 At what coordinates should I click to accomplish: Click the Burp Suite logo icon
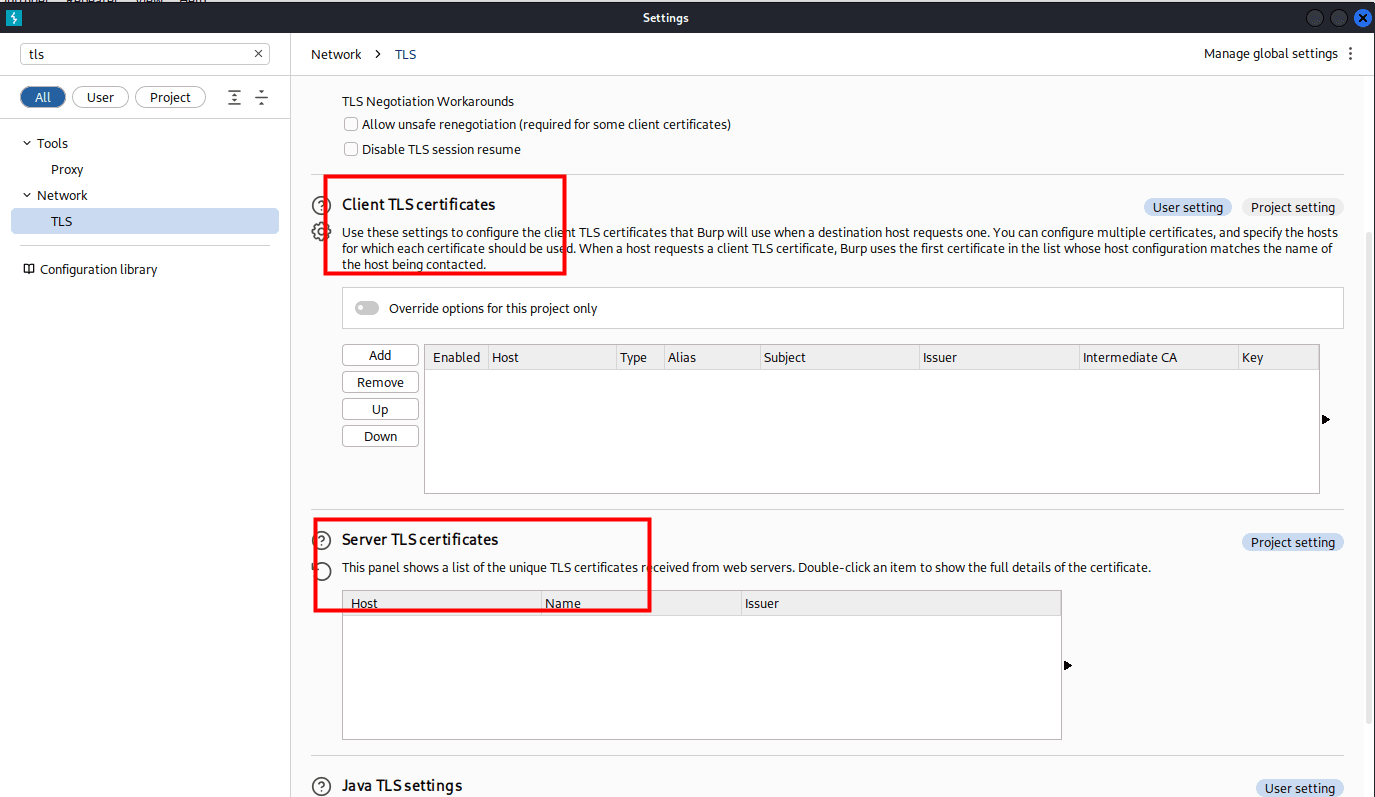point(14,18)
